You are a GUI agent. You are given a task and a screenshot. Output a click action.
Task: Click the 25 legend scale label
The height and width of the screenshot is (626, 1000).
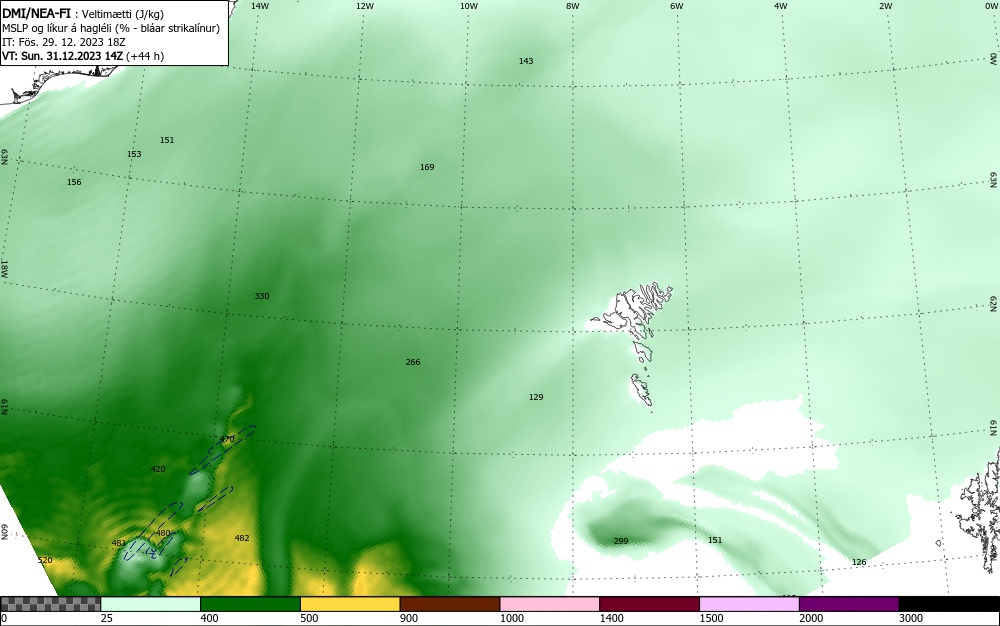click(107, 618)
